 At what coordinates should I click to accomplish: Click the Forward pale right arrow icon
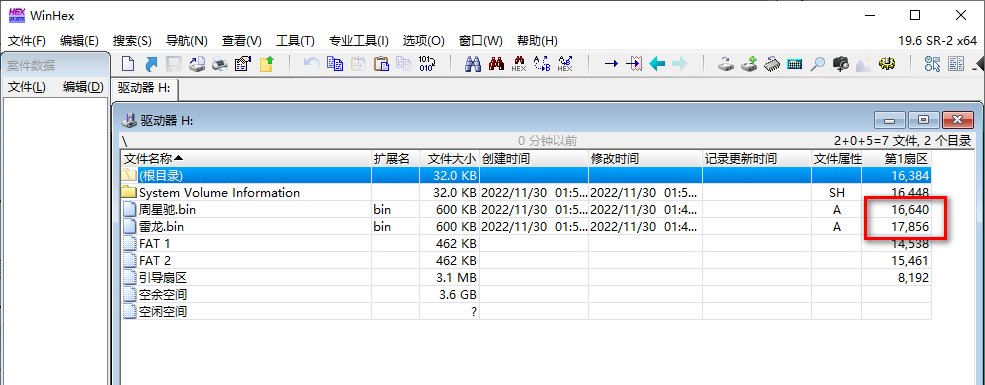point(680,63)
